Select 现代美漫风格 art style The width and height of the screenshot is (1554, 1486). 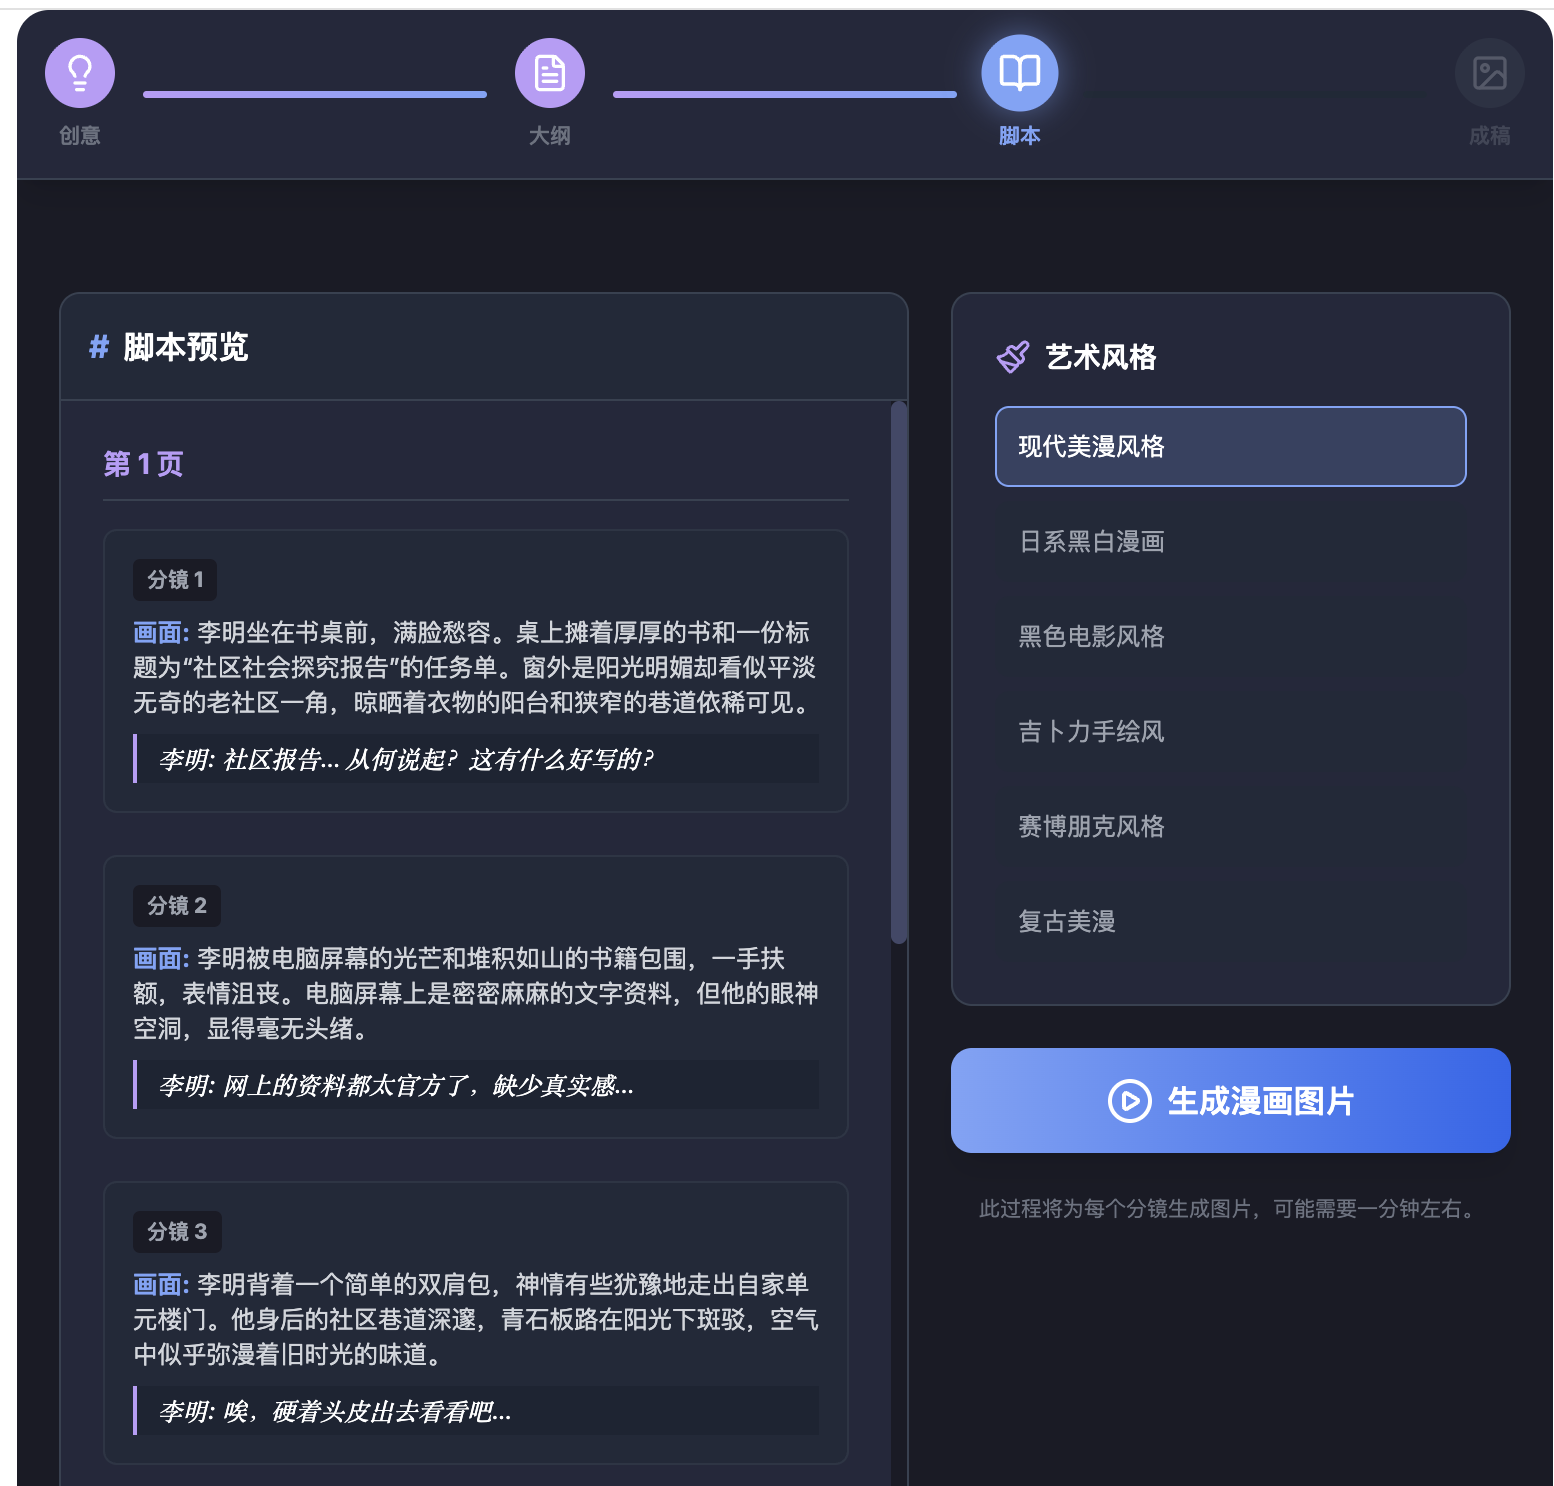point(1230,446)
